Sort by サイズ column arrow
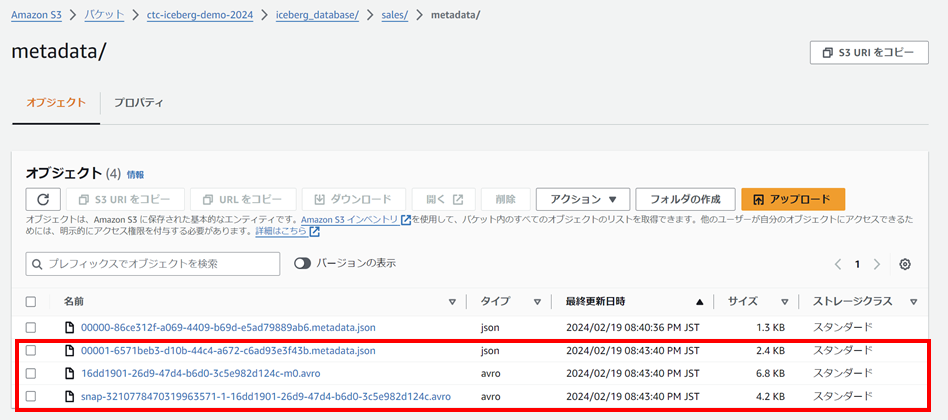Viewport: 948px width, 420px height. click(784, 302)
